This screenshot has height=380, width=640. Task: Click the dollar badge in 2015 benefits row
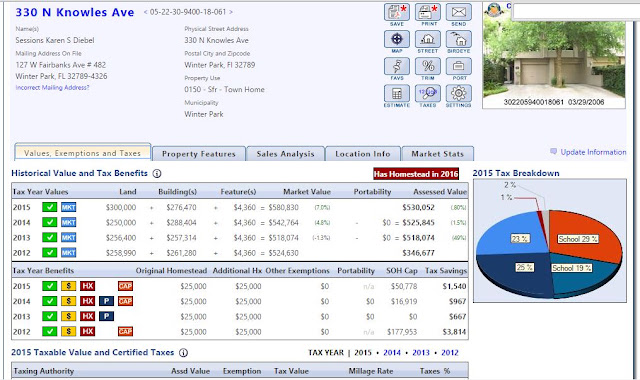[69, 286]
